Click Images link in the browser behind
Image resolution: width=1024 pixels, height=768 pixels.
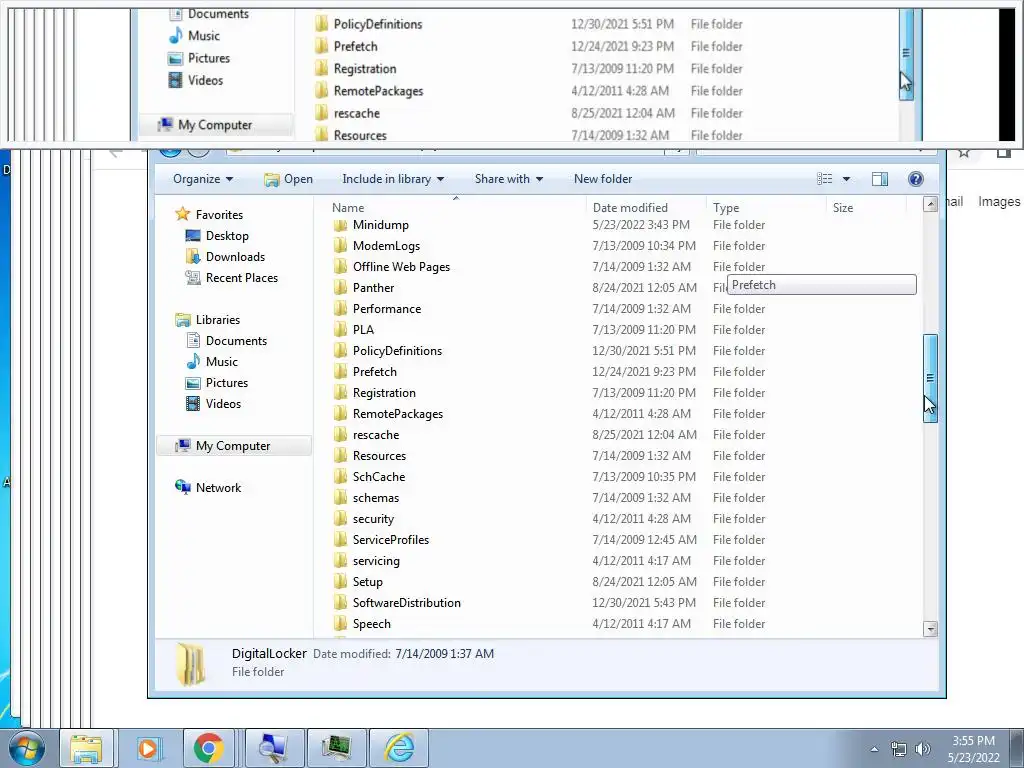pos(999,202)
